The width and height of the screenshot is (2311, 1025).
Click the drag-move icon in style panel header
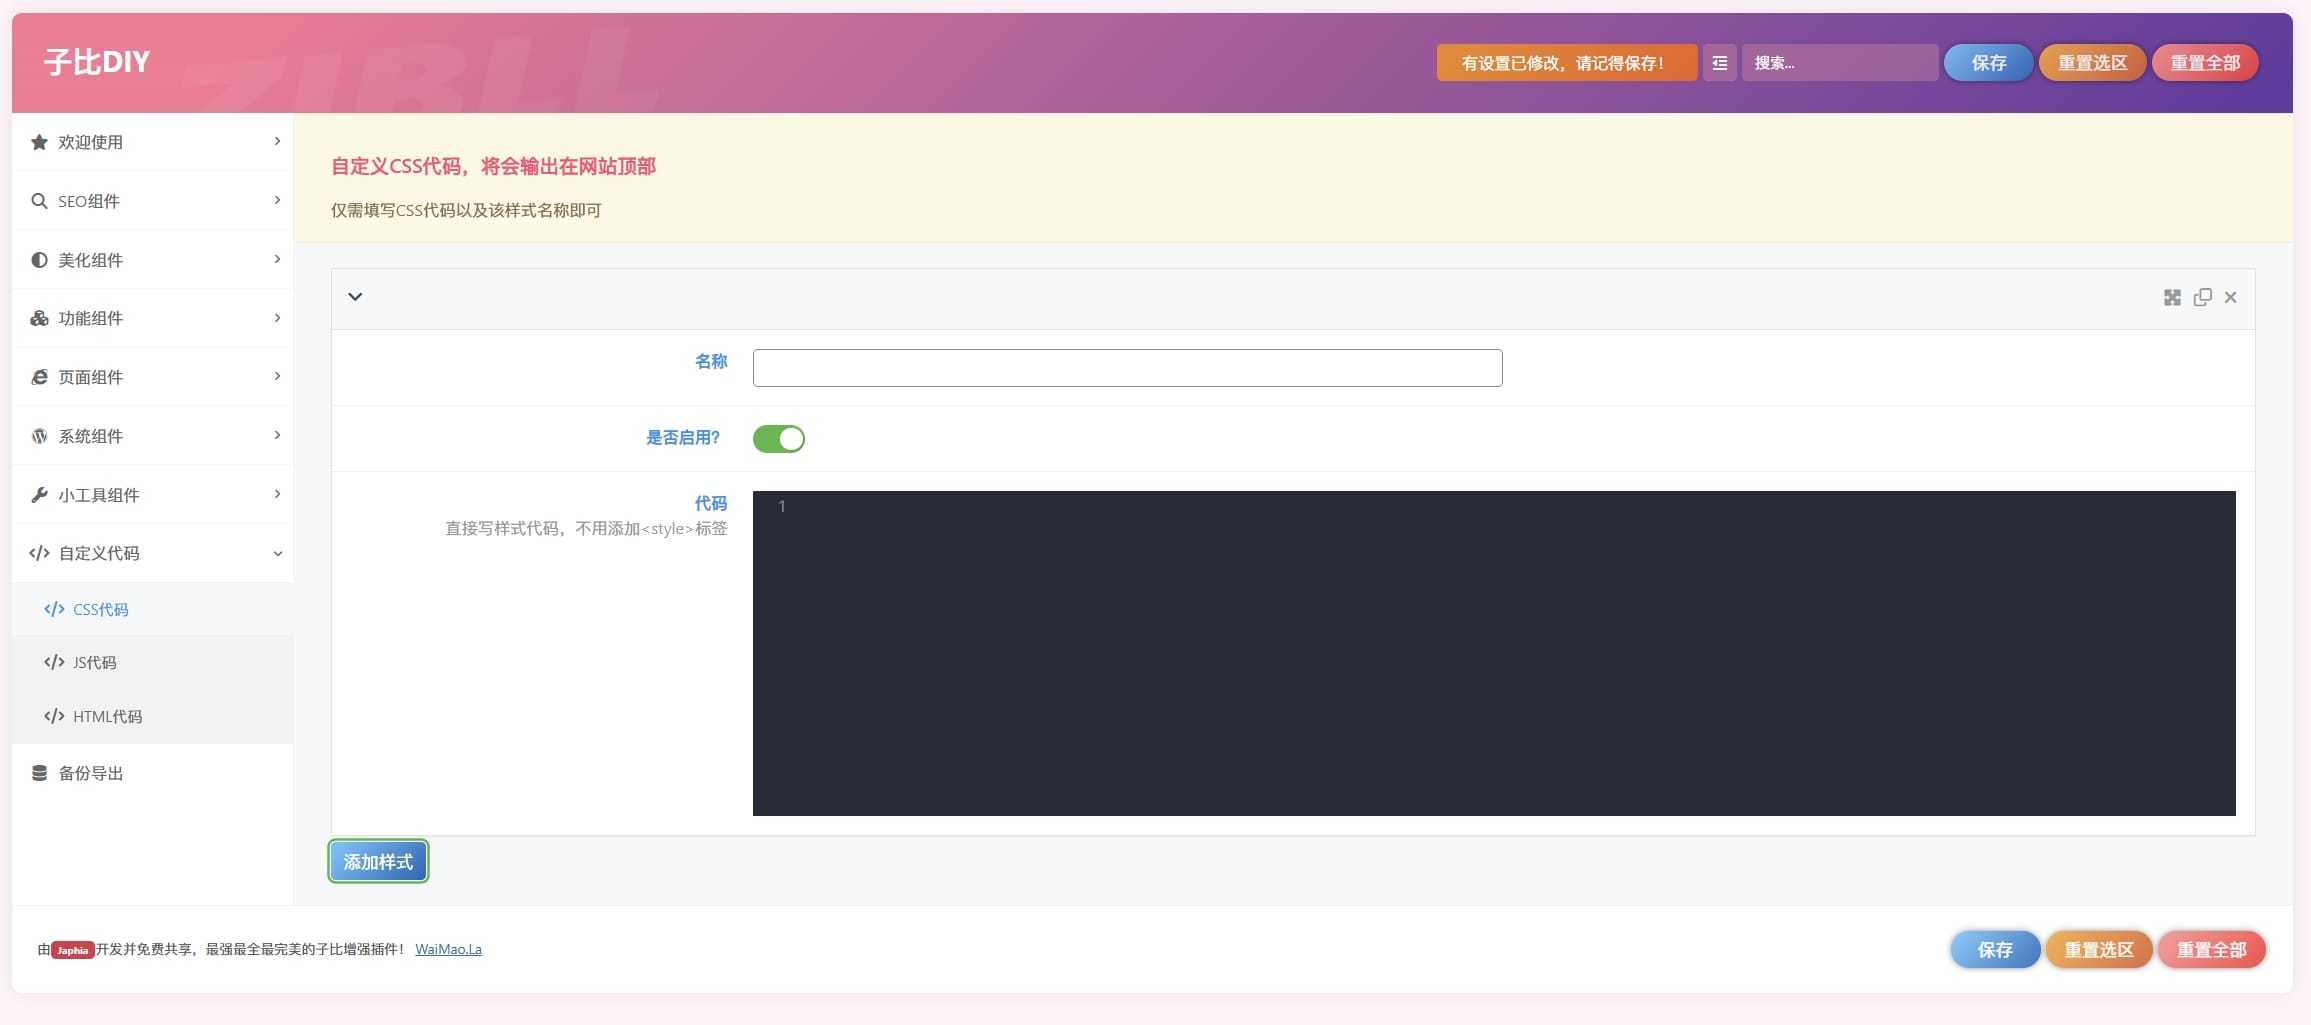tap(2172, 298)
